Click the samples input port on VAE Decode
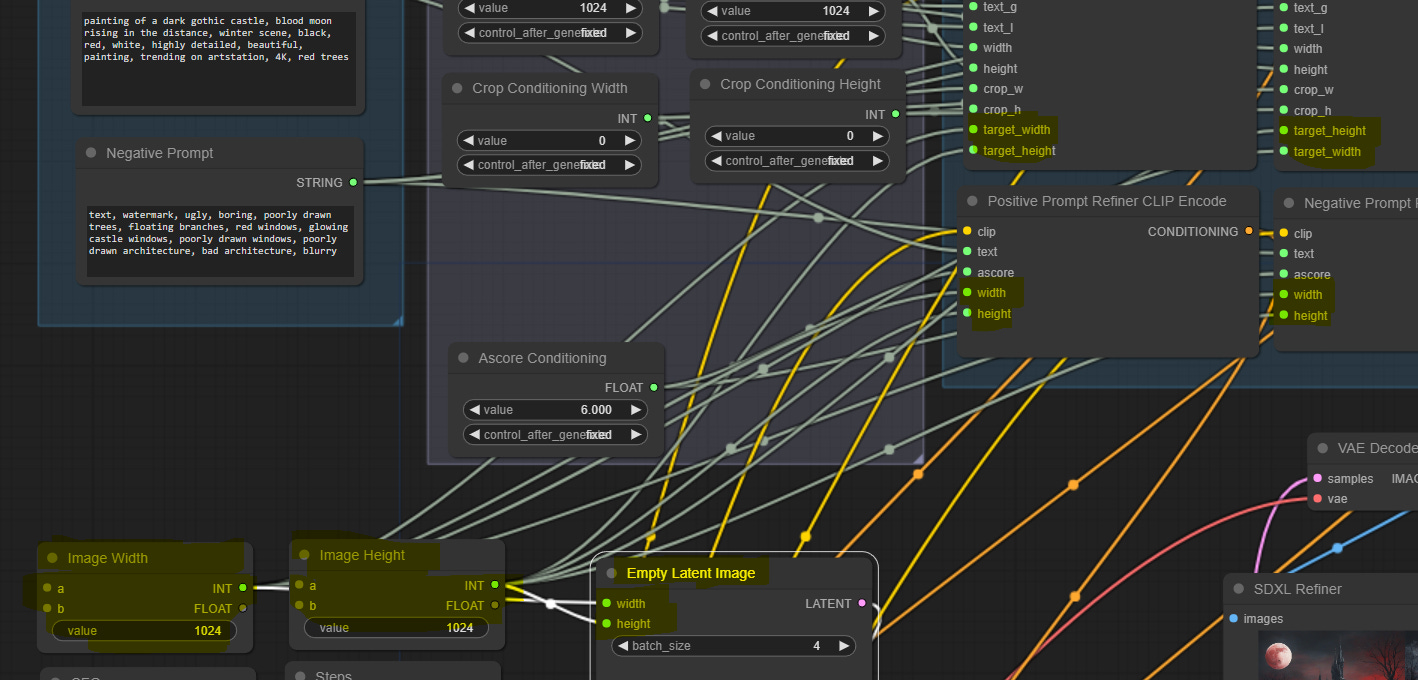 point(1317,478)
